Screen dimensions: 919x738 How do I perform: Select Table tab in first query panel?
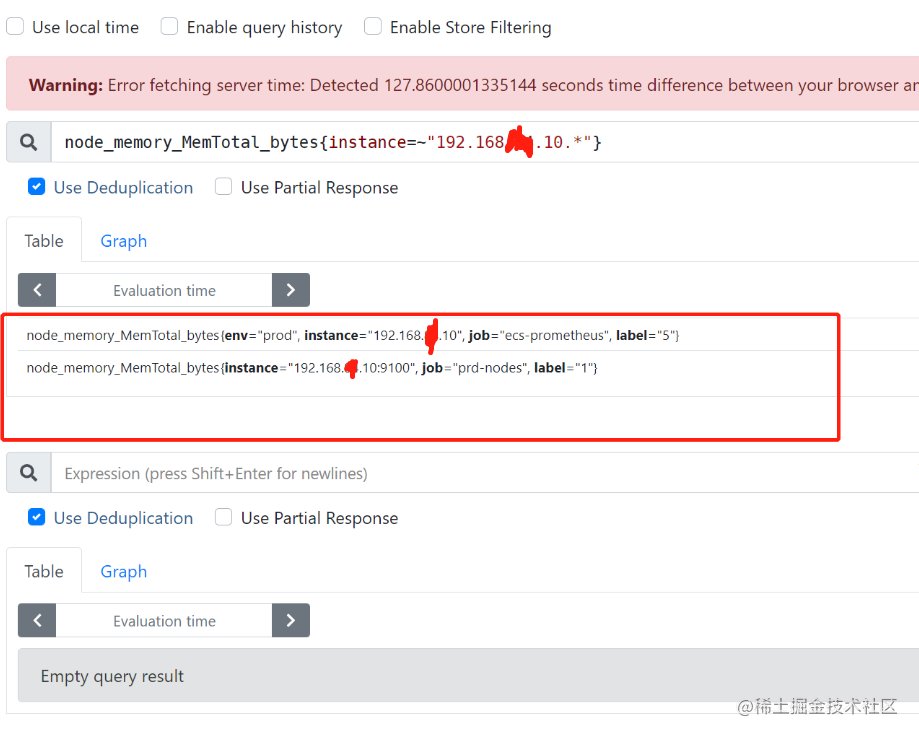pos(44,241)
